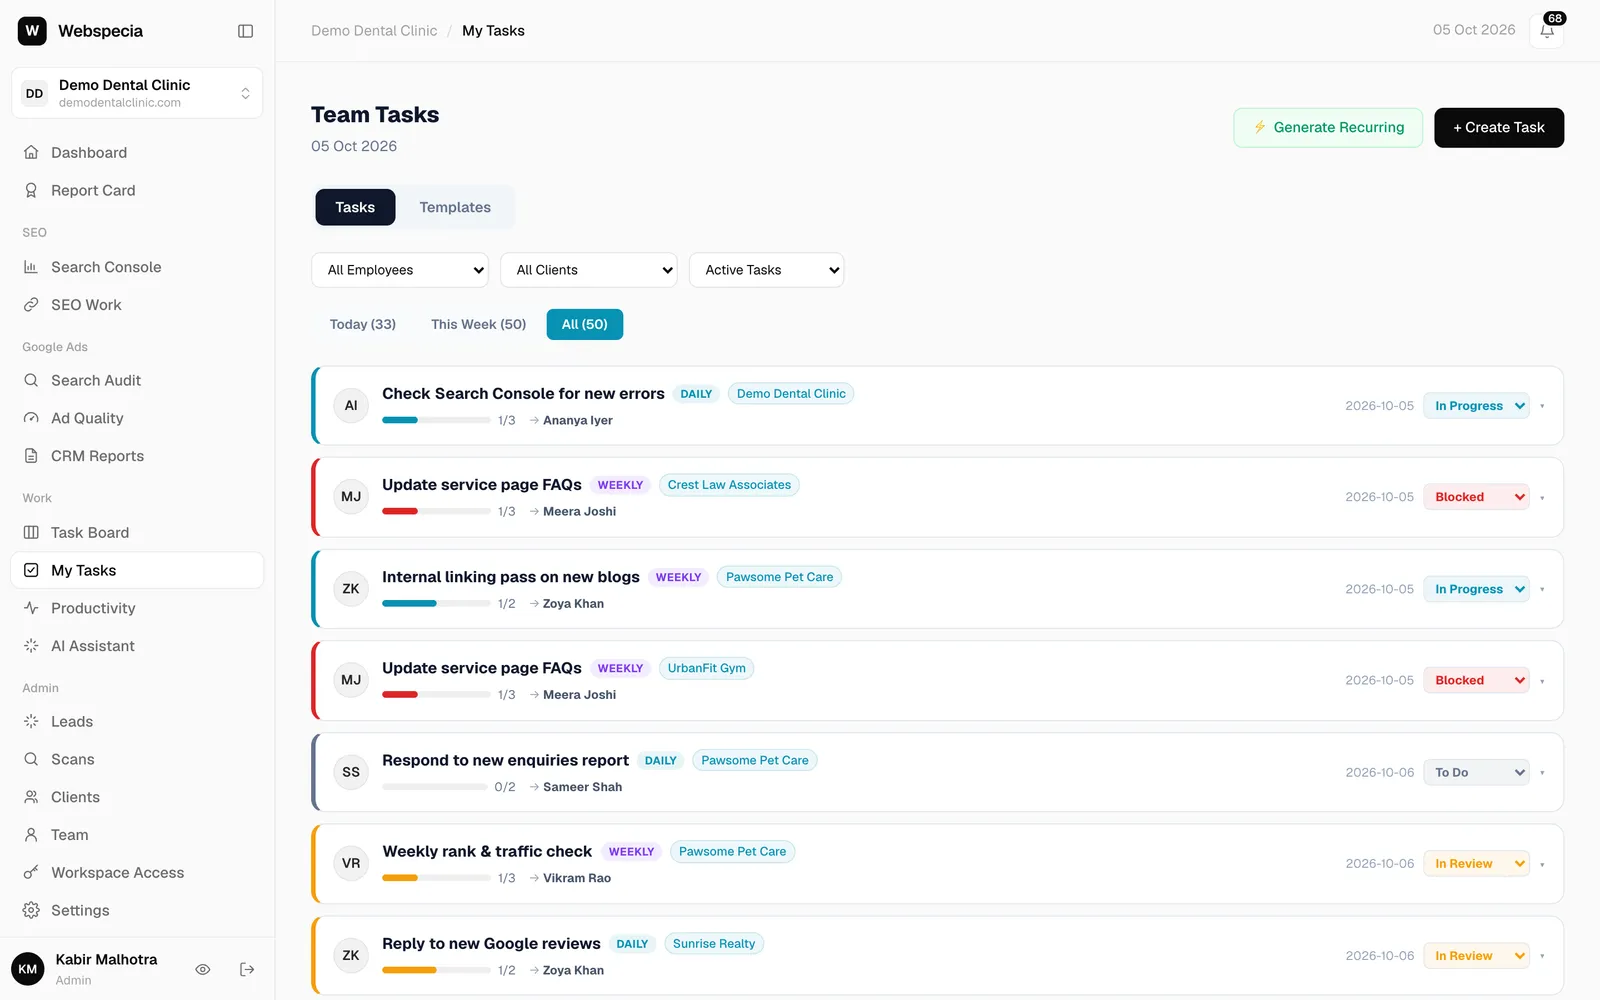Select the All (50) filter

pos(585,324)
